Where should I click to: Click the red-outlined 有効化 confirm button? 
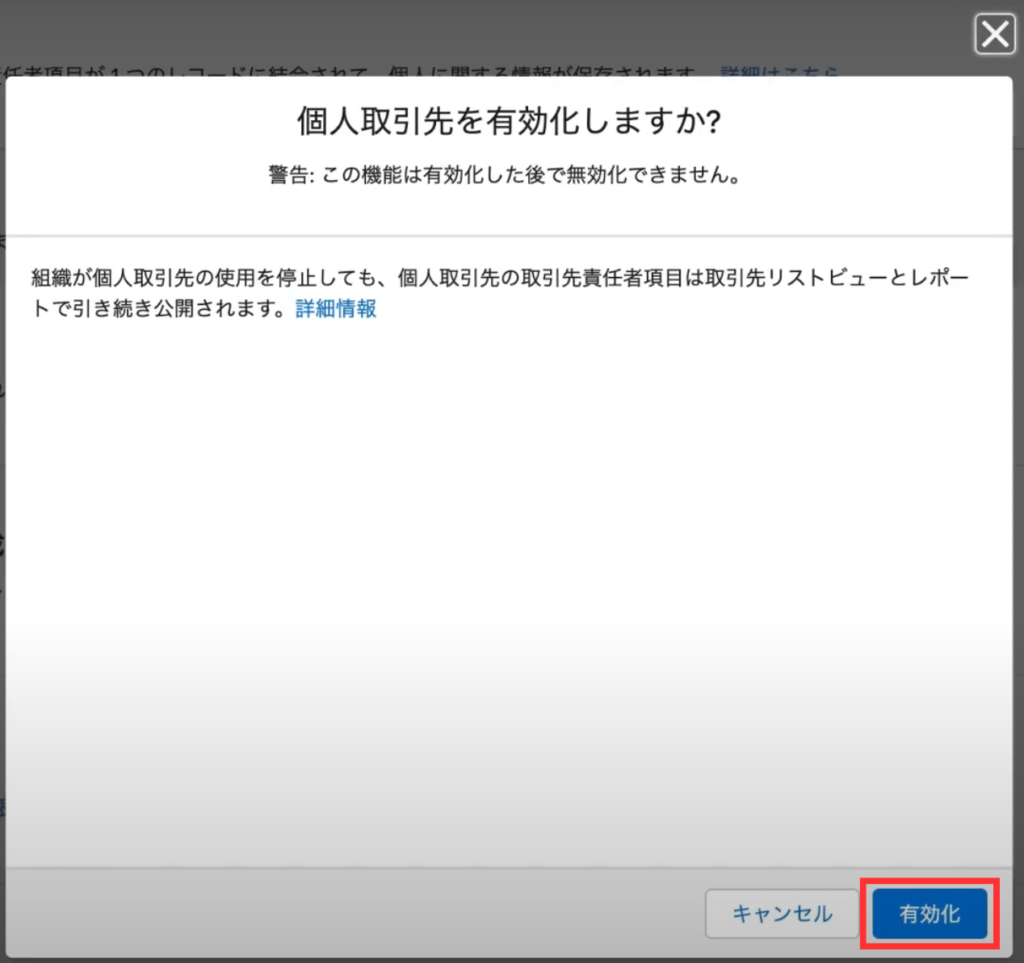click(x=930, y=914)
